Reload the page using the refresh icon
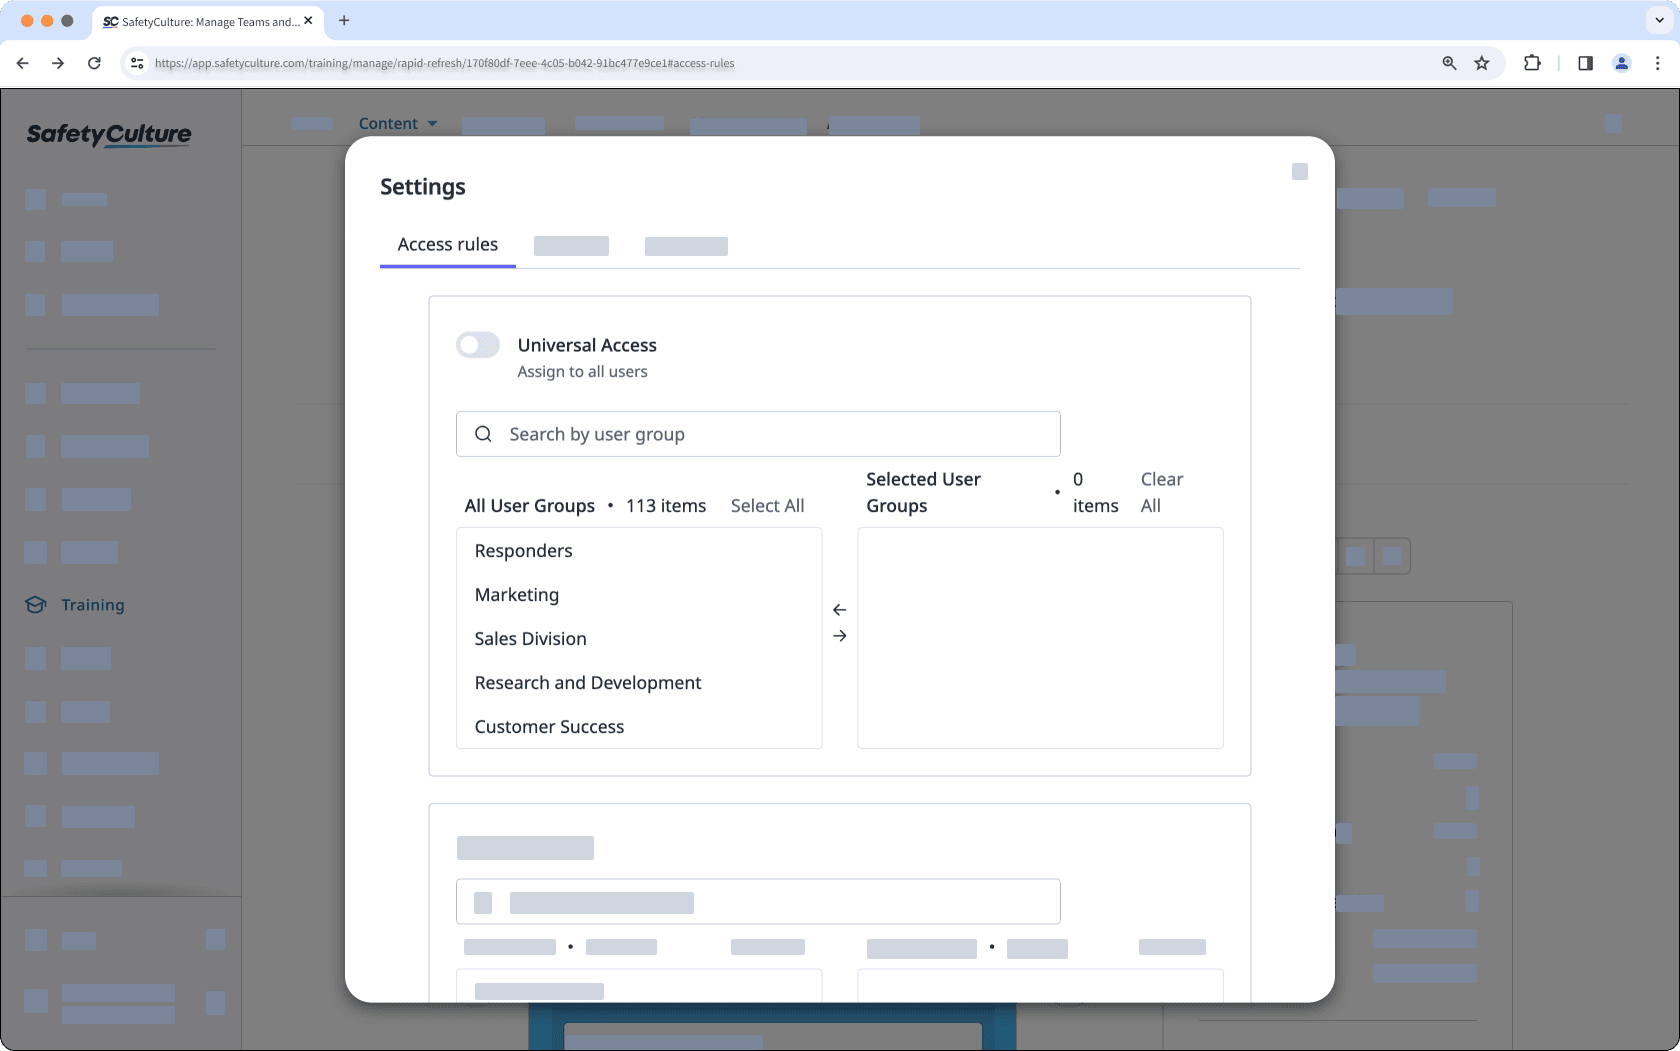Screen dimensions: 1680x1051 94,63
